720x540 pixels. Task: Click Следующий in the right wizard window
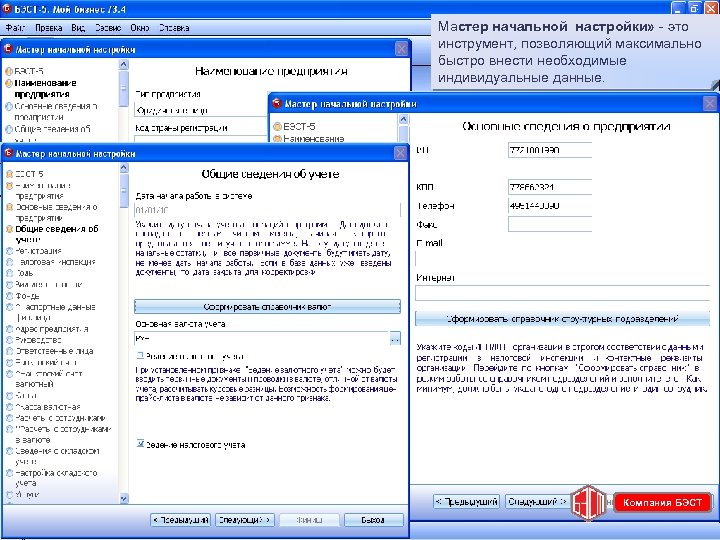pos(537,502)
